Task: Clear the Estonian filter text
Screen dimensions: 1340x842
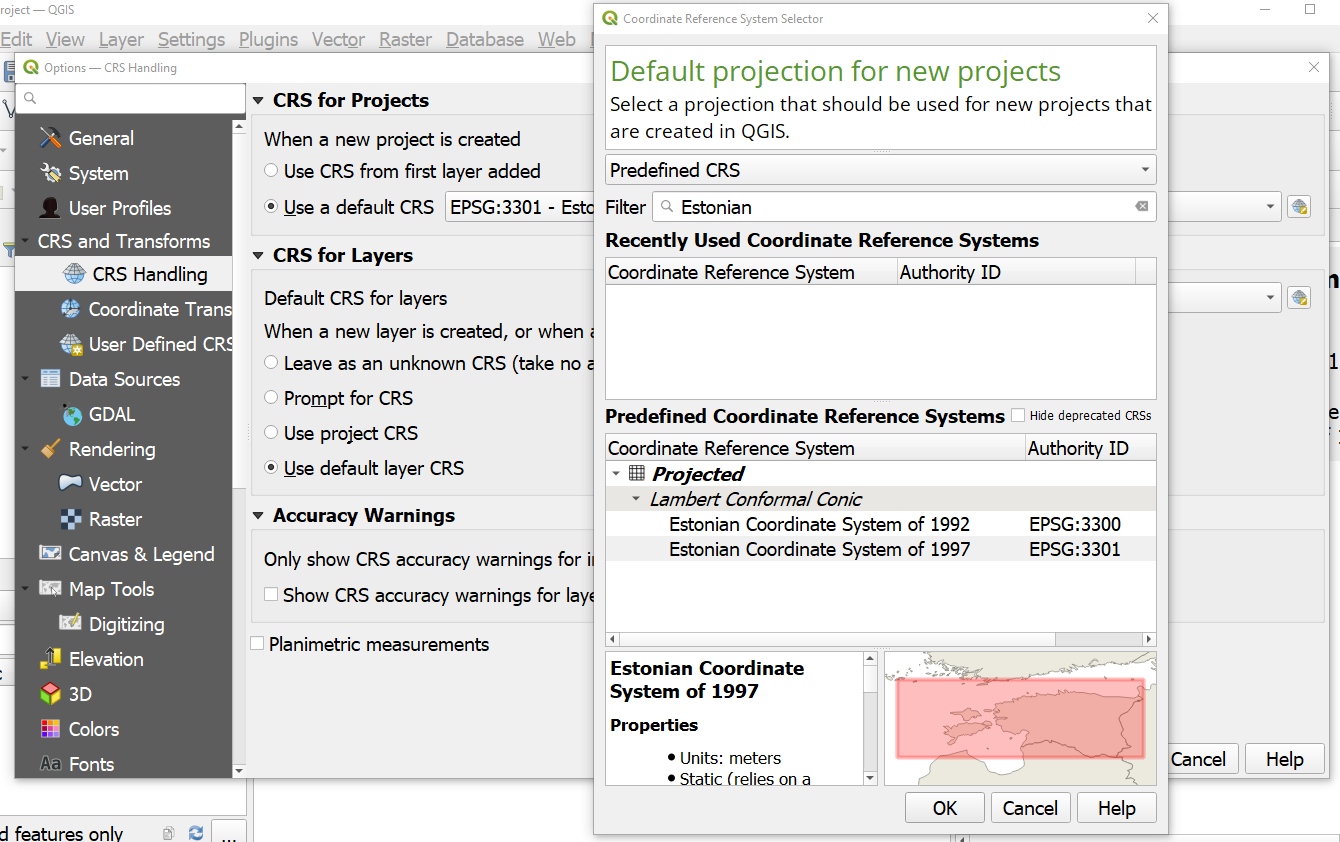Action: 1141,207
